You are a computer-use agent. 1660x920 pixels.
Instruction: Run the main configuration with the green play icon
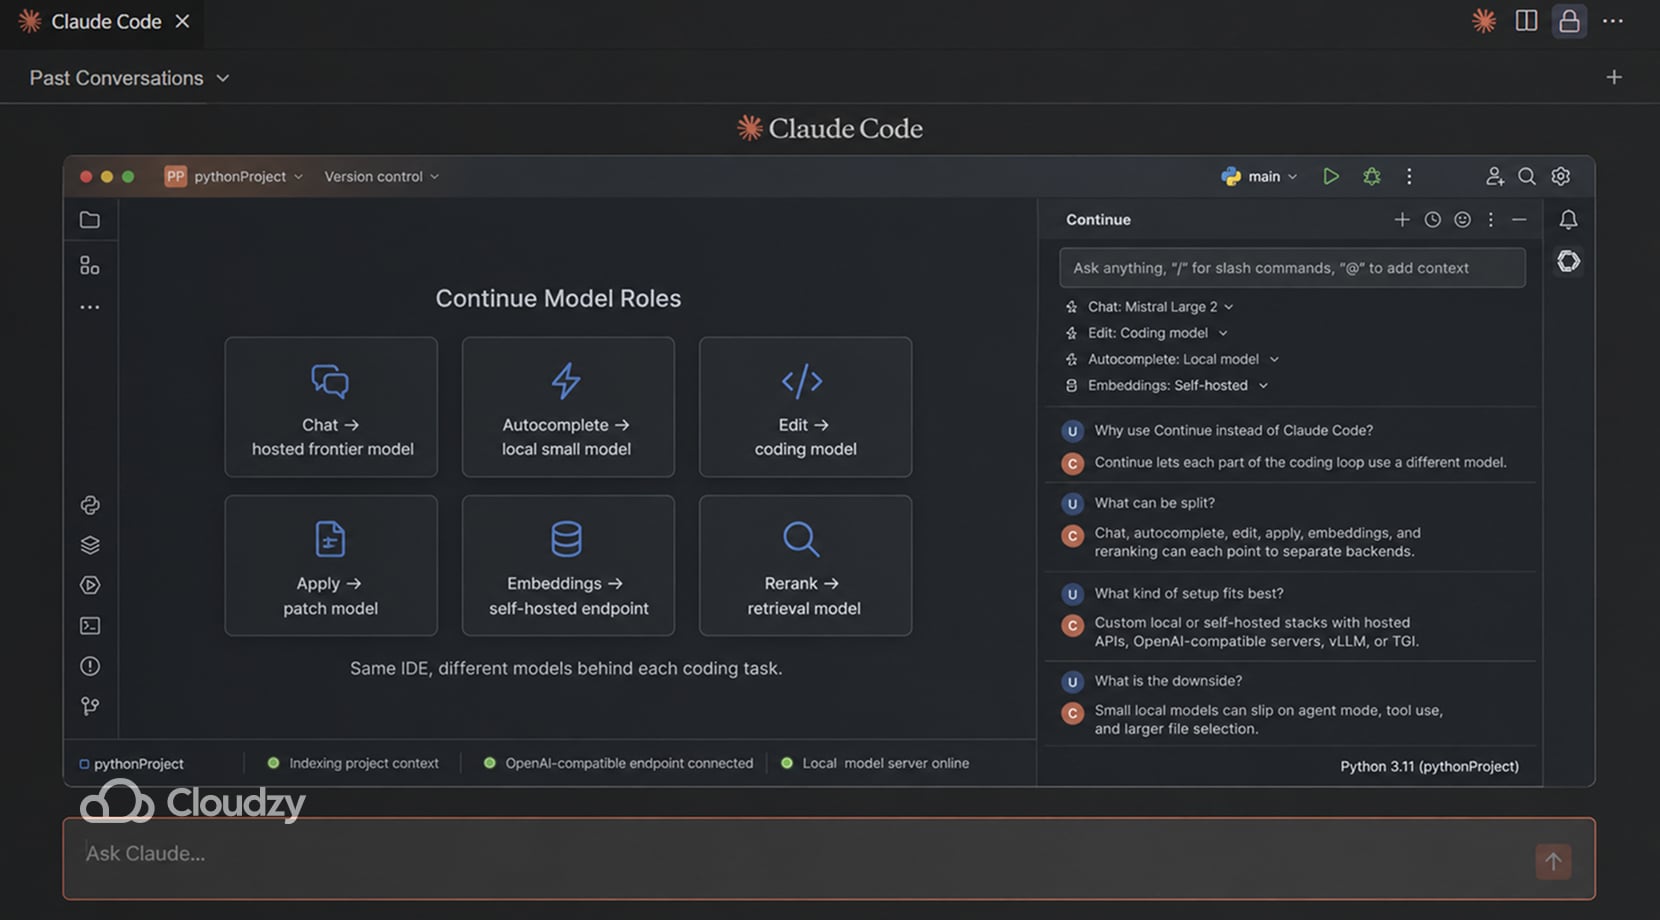coord(1331,176)
